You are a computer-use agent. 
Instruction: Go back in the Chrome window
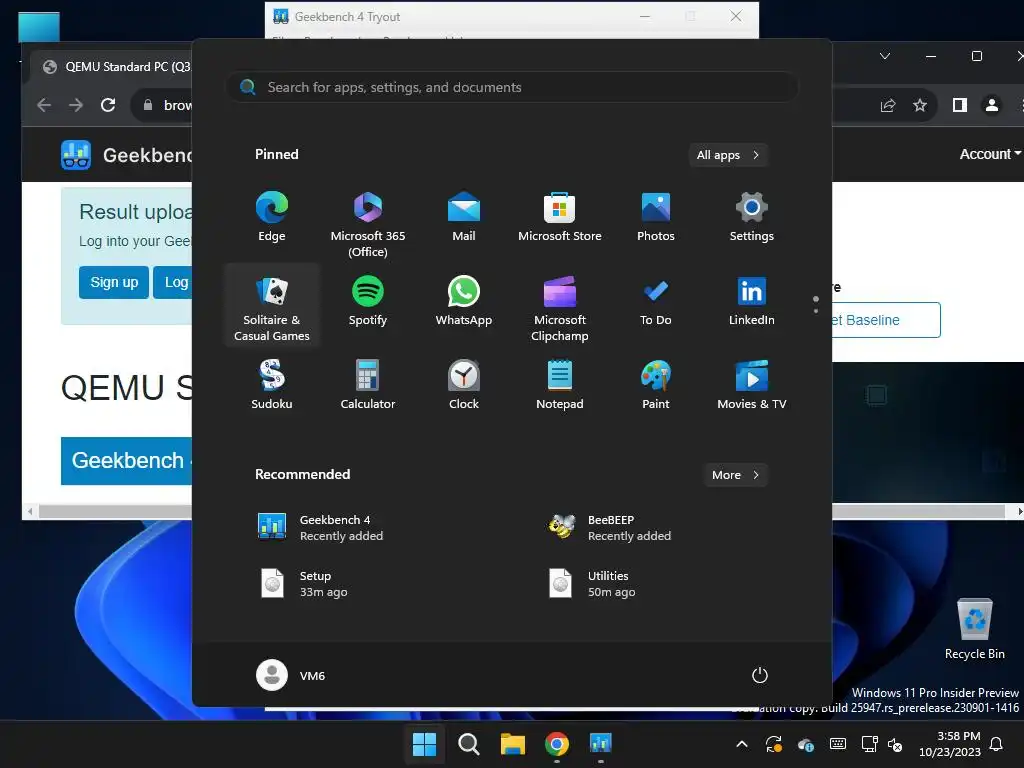tap(44, 105)
